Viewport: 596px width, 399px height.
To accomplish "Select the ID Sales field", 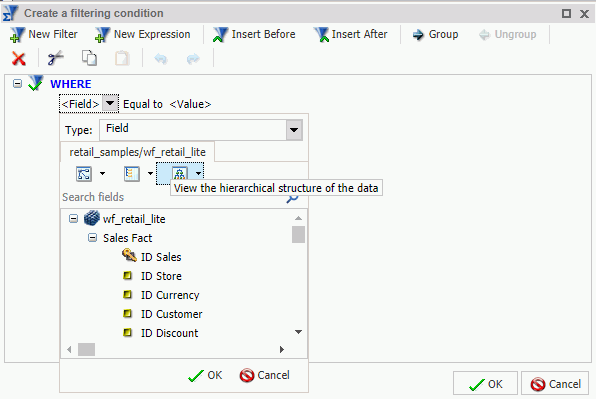I will point(161,257).
